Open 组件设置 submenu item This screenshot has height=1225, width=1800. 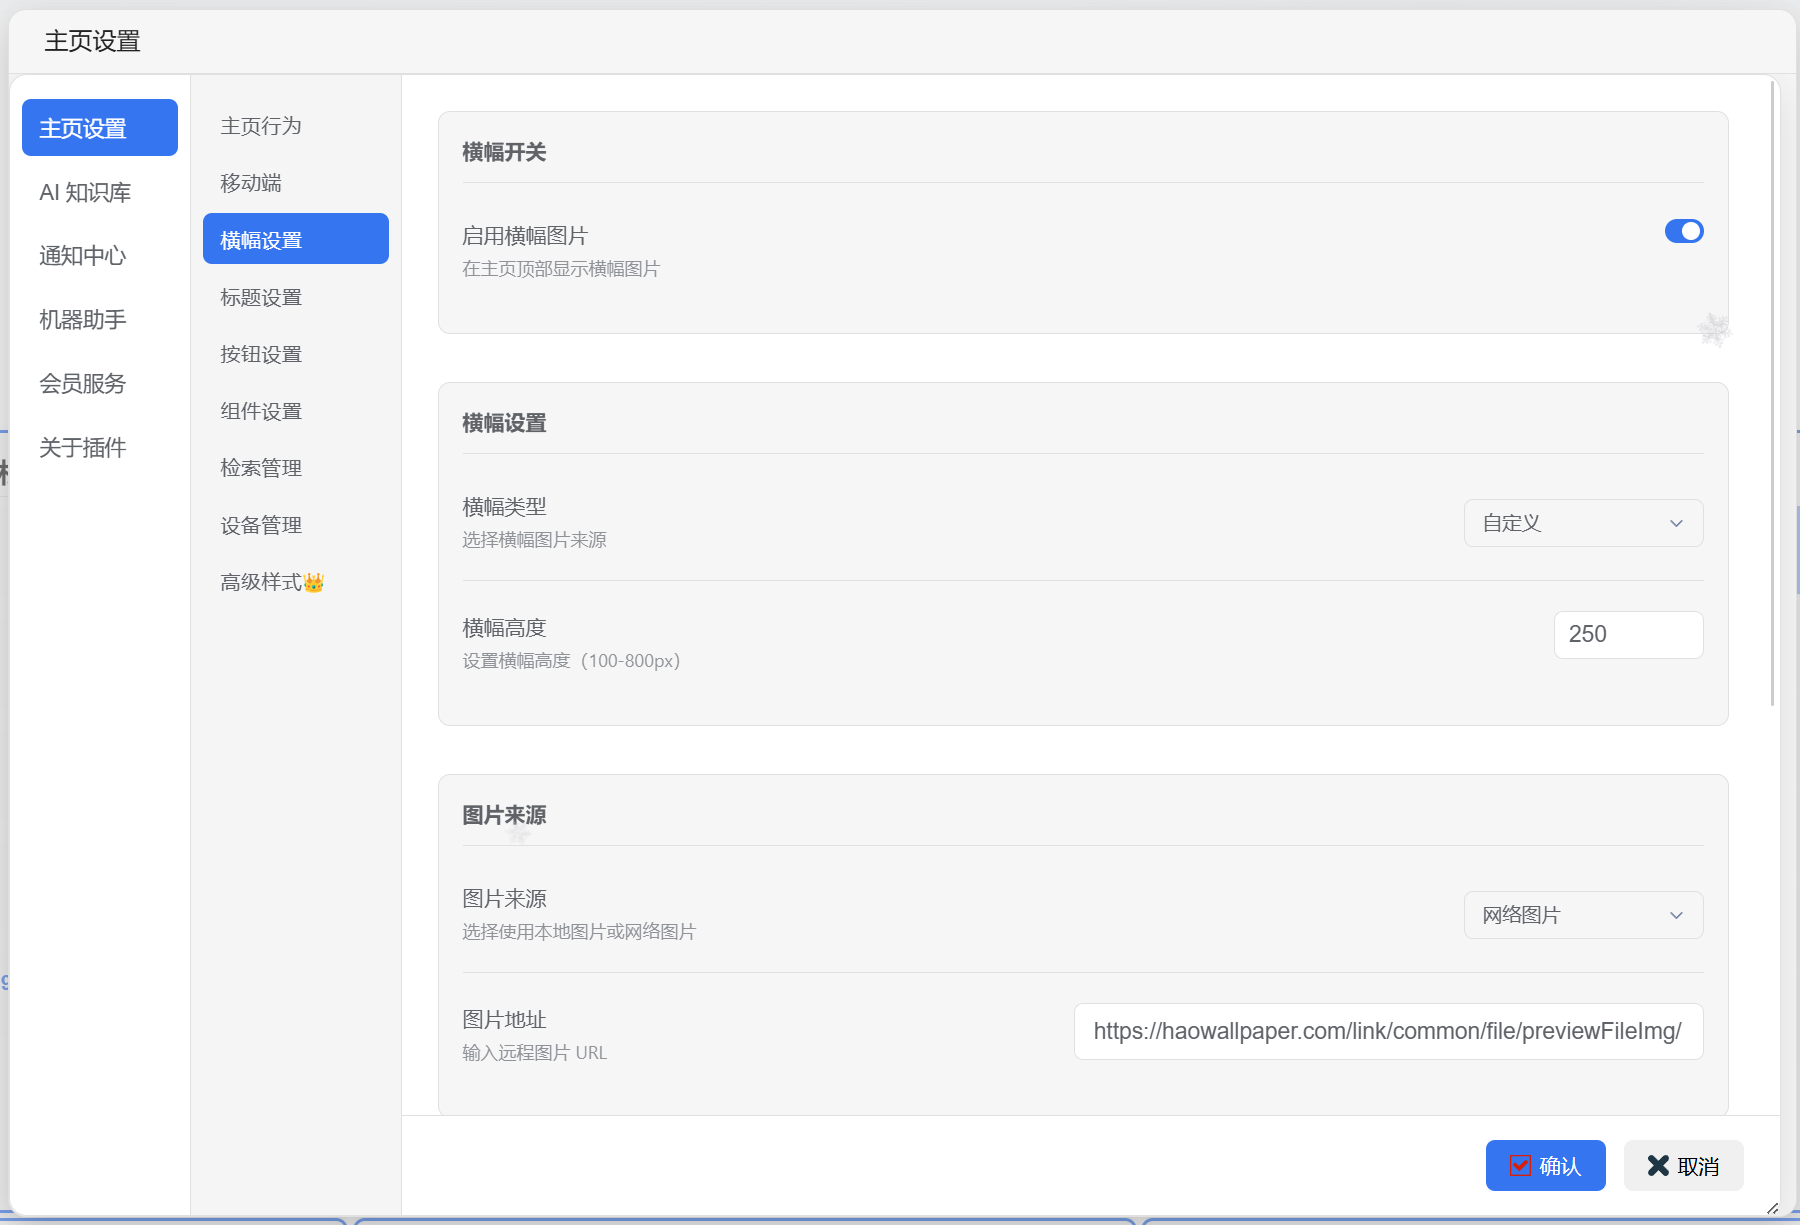click(296, 411)
